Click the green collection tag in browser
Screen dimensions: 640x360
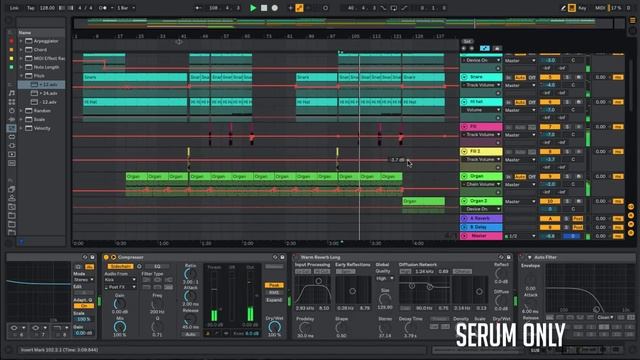click(11, 67)
